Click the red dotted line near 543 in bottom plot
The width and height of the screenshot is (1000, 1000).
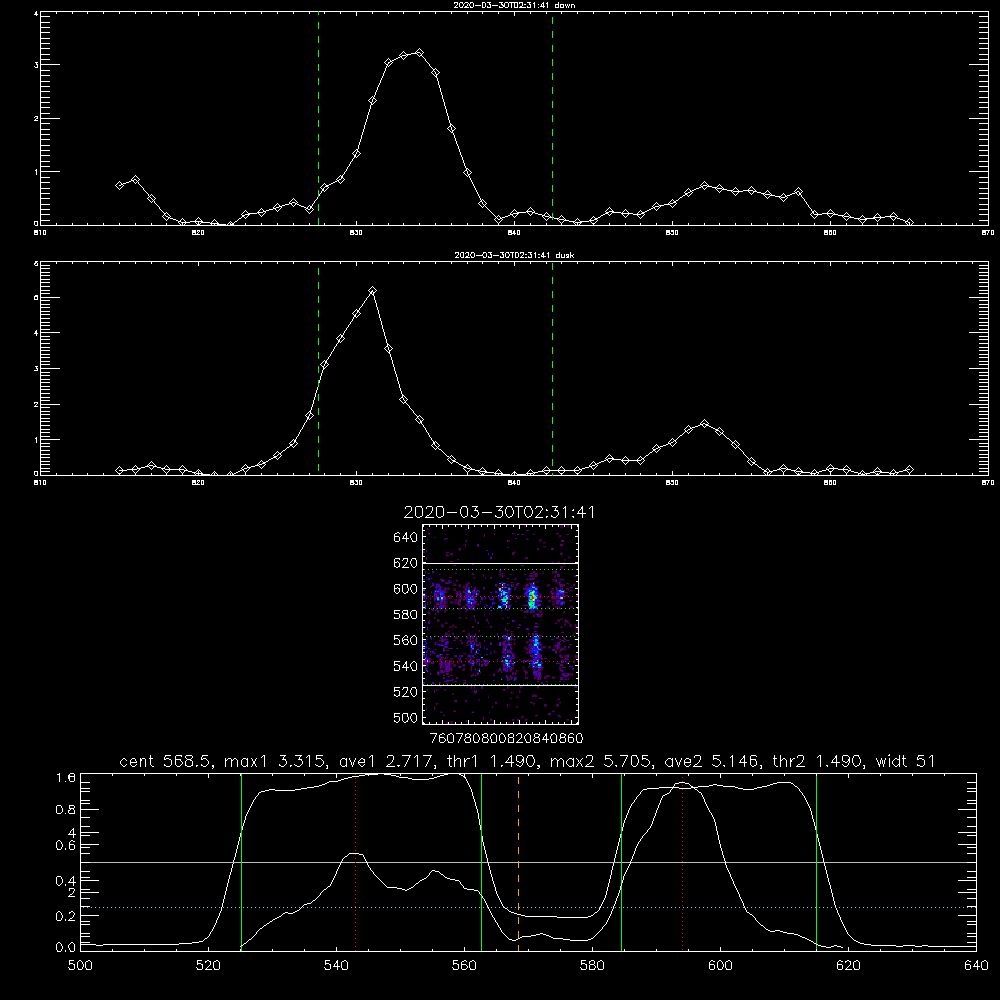[356, 862]
